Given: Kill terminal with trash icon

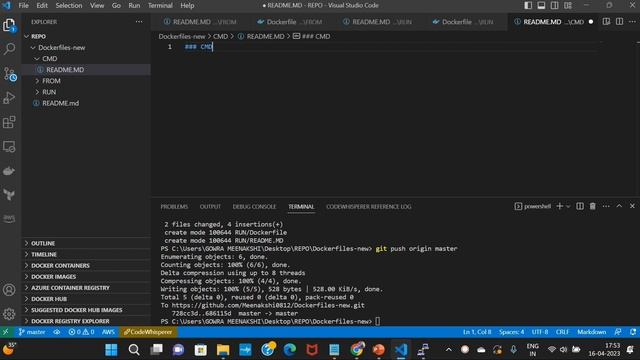Looking at the screenshot, I should pyautogui.click(x=593, y=206).
